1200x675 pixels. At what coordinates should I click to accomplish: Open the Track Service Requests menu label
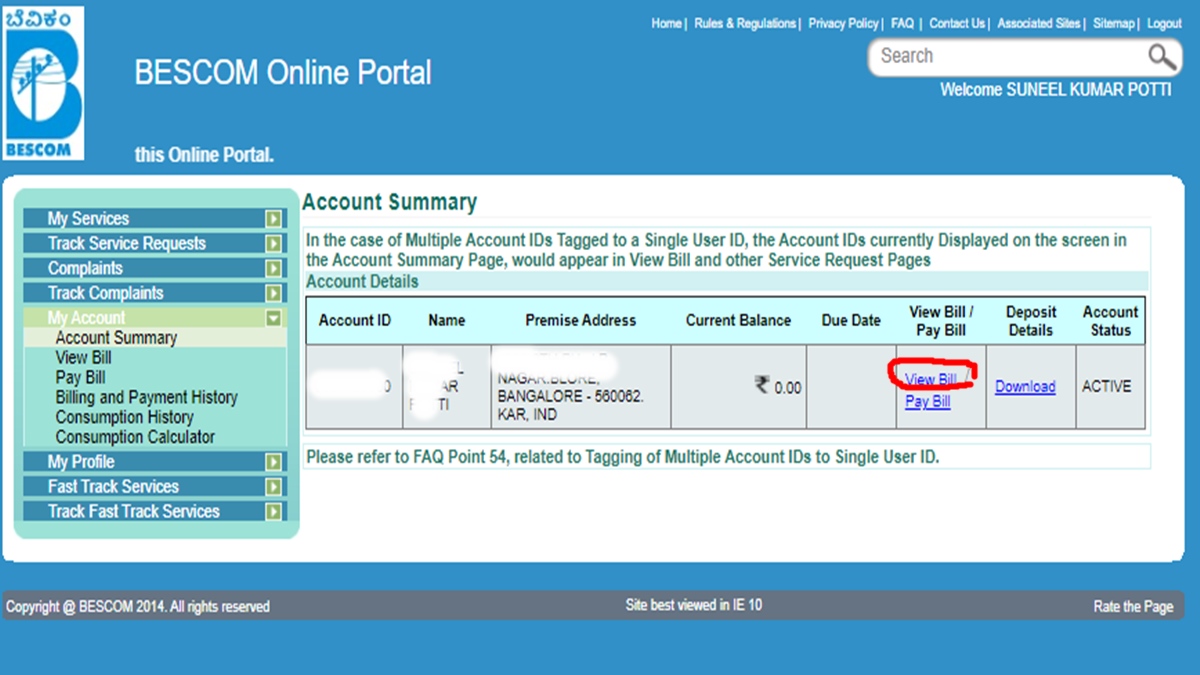[x=126, y=244]
